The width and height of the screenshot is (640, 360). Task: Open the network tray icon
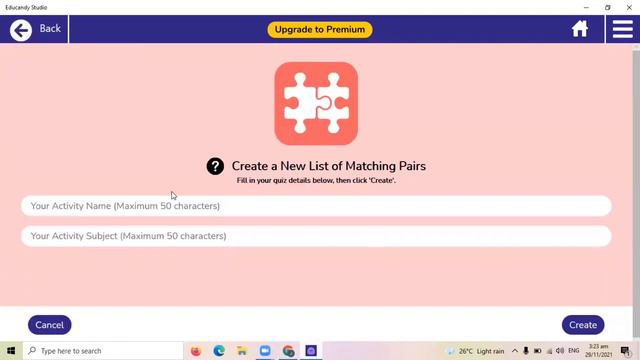tap(549, 351)
